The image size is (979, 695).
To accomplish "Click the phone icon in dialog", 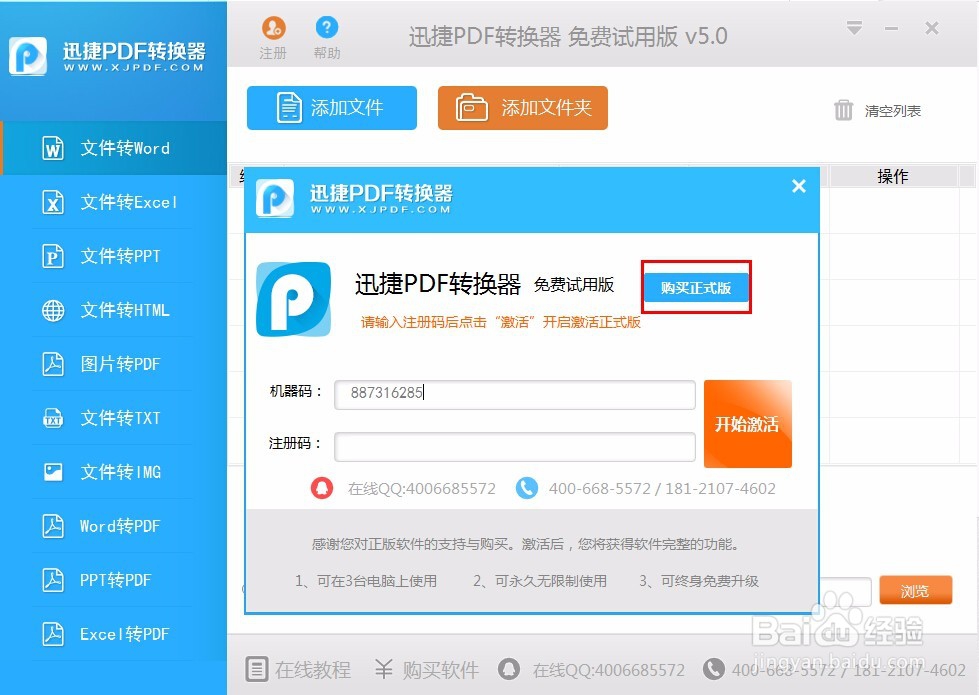I will [x=527, y=488].
